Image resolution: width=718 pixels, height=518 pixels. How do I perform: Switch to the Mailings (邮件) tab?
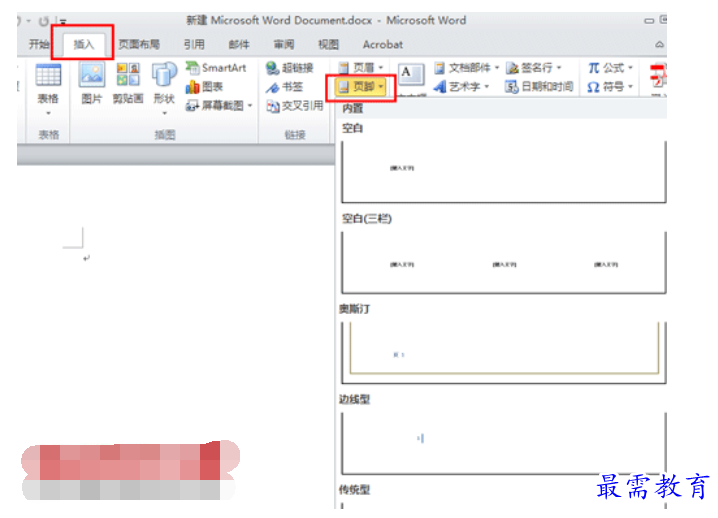click(x=239, y=44)
